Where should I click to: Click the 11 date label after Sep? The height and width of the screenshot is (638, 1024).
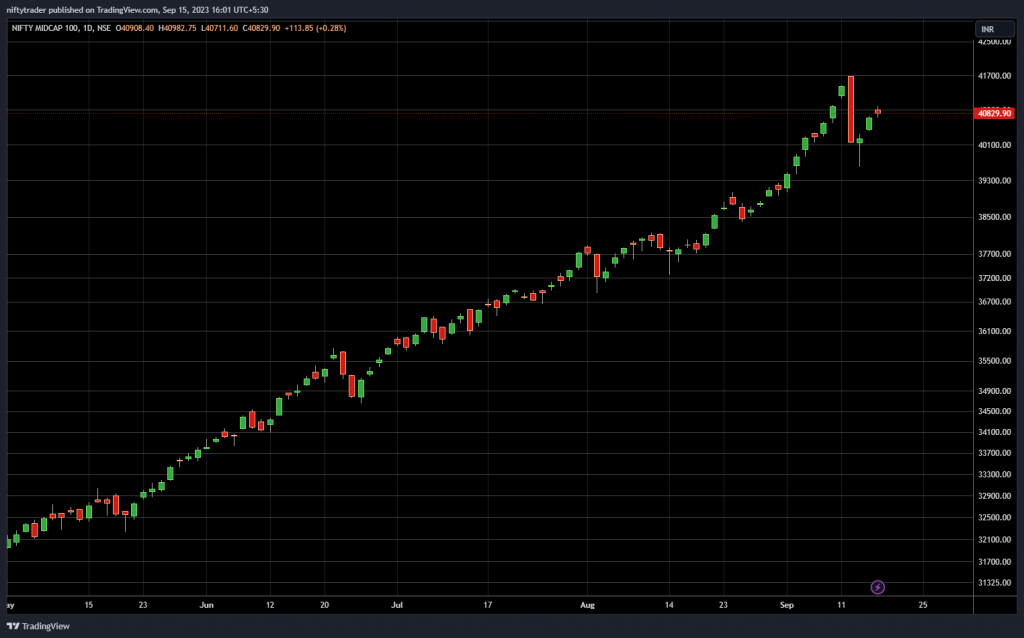coord(841,605)
